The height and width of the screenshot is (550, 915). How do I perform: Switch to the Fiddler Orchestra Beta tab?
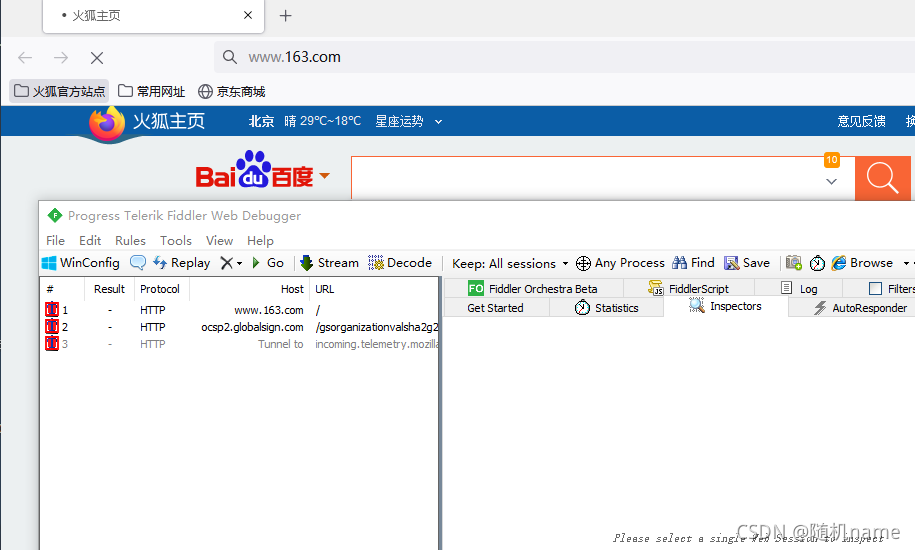[533, 289]
